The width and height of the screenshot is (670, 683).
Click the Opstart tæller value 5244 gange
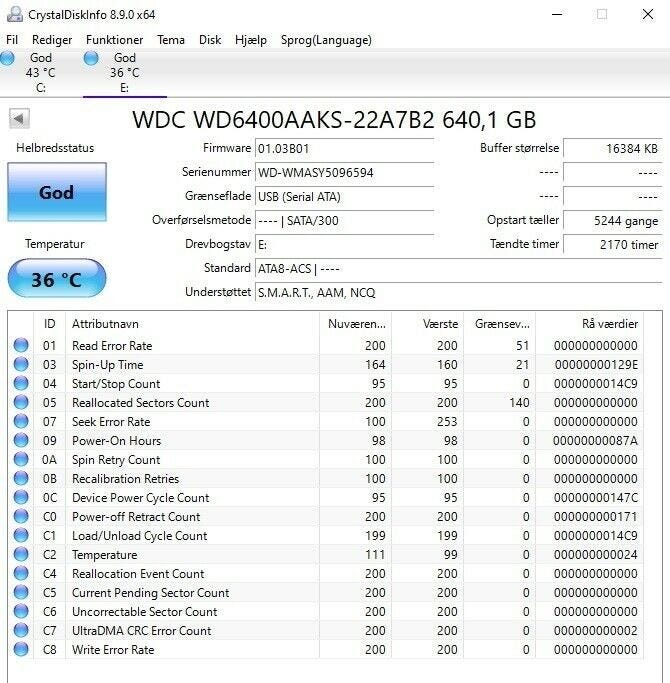612,220
